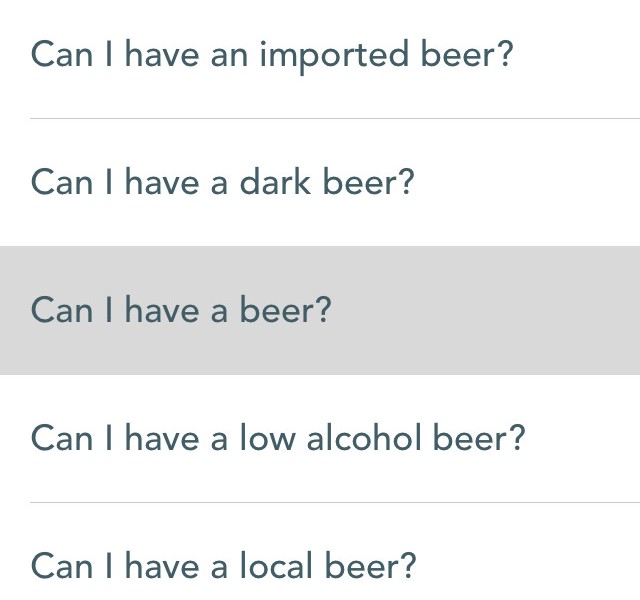Open the local beer phrase
Viewport: 640px width, 600px height.
pos(223,566)
